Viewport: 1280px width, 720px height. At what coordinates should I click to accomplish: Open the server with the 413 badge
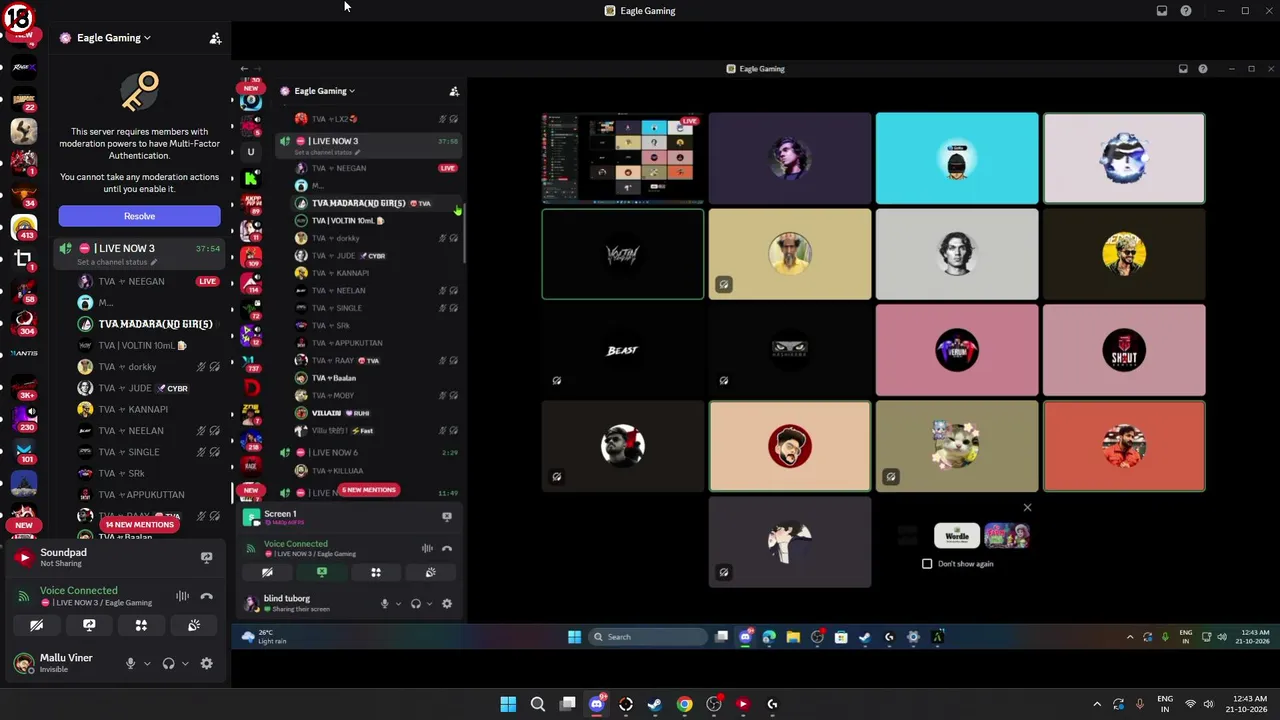coord(24,228)
